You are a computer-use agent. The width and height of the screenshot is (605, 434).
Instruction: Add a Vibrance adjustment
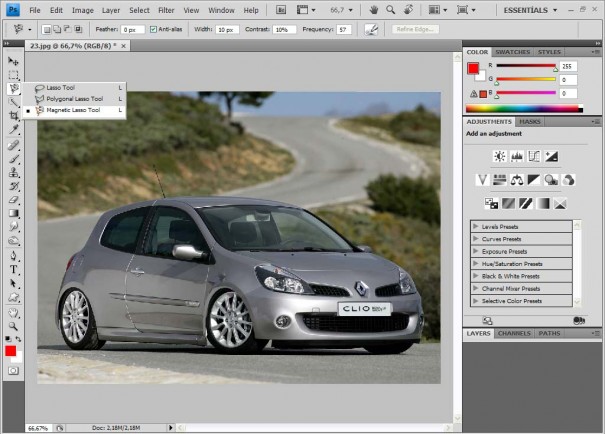tap(482, 180)
